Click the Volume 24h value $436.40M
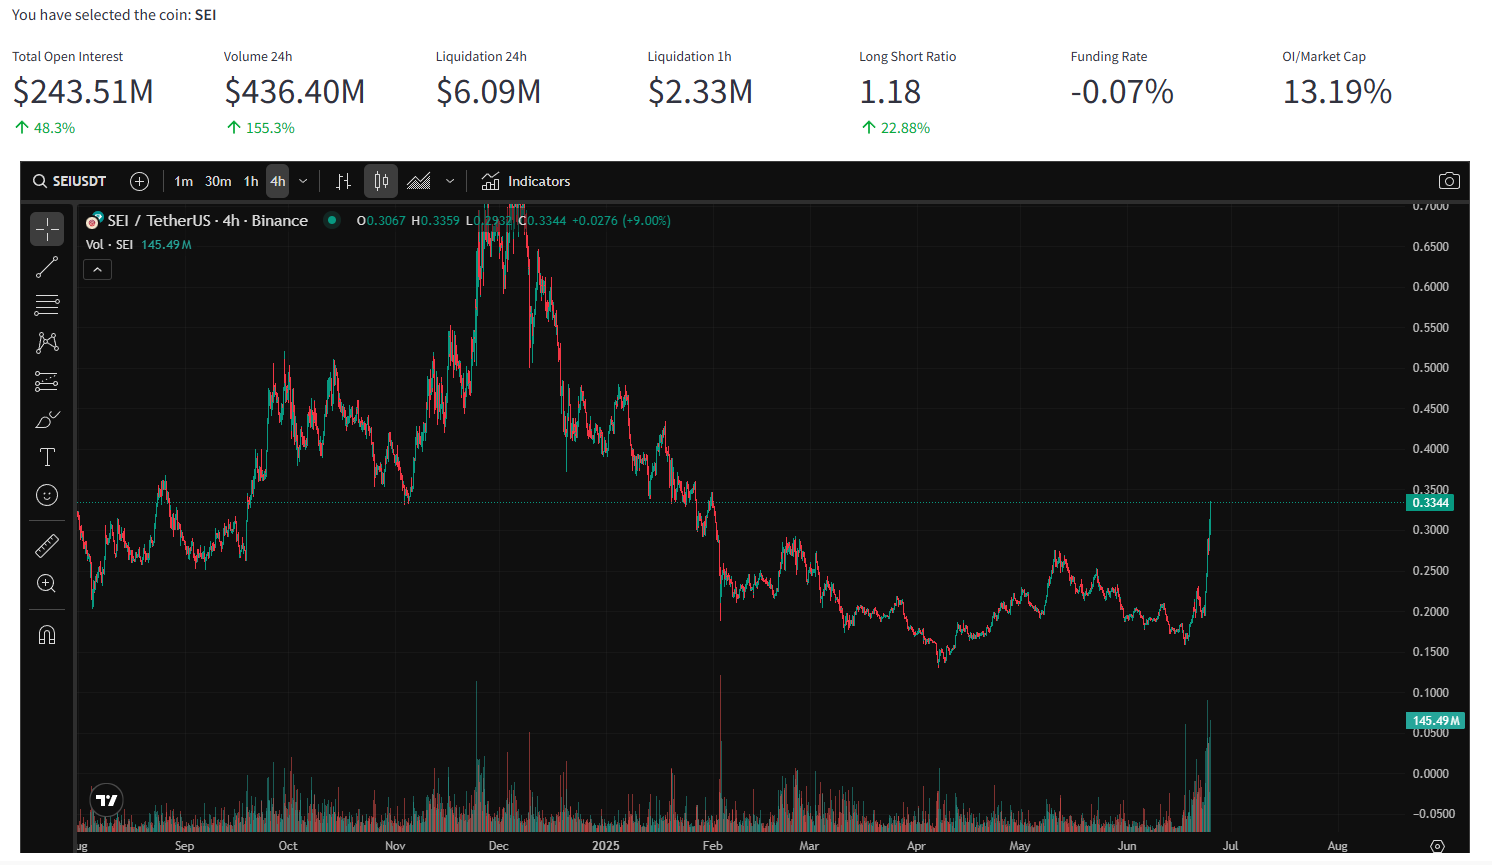1492x865 pixels. tap(295, 92)
